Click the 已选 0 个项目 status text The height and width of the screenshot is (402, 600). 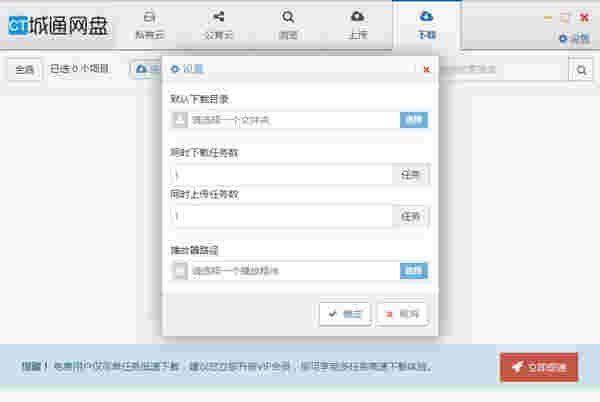tap(80, 69)
